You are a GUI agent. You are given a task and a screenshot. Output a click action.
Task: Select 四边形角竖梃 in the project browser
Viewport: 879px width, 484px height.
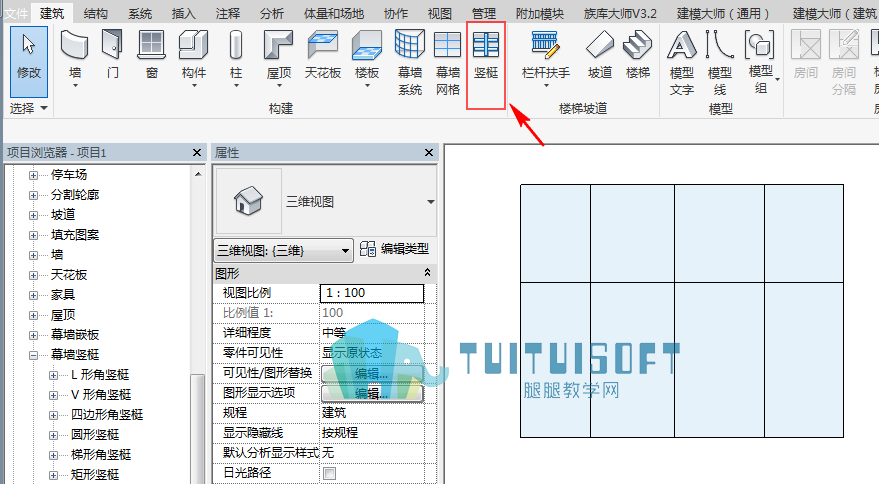[107, 414]
